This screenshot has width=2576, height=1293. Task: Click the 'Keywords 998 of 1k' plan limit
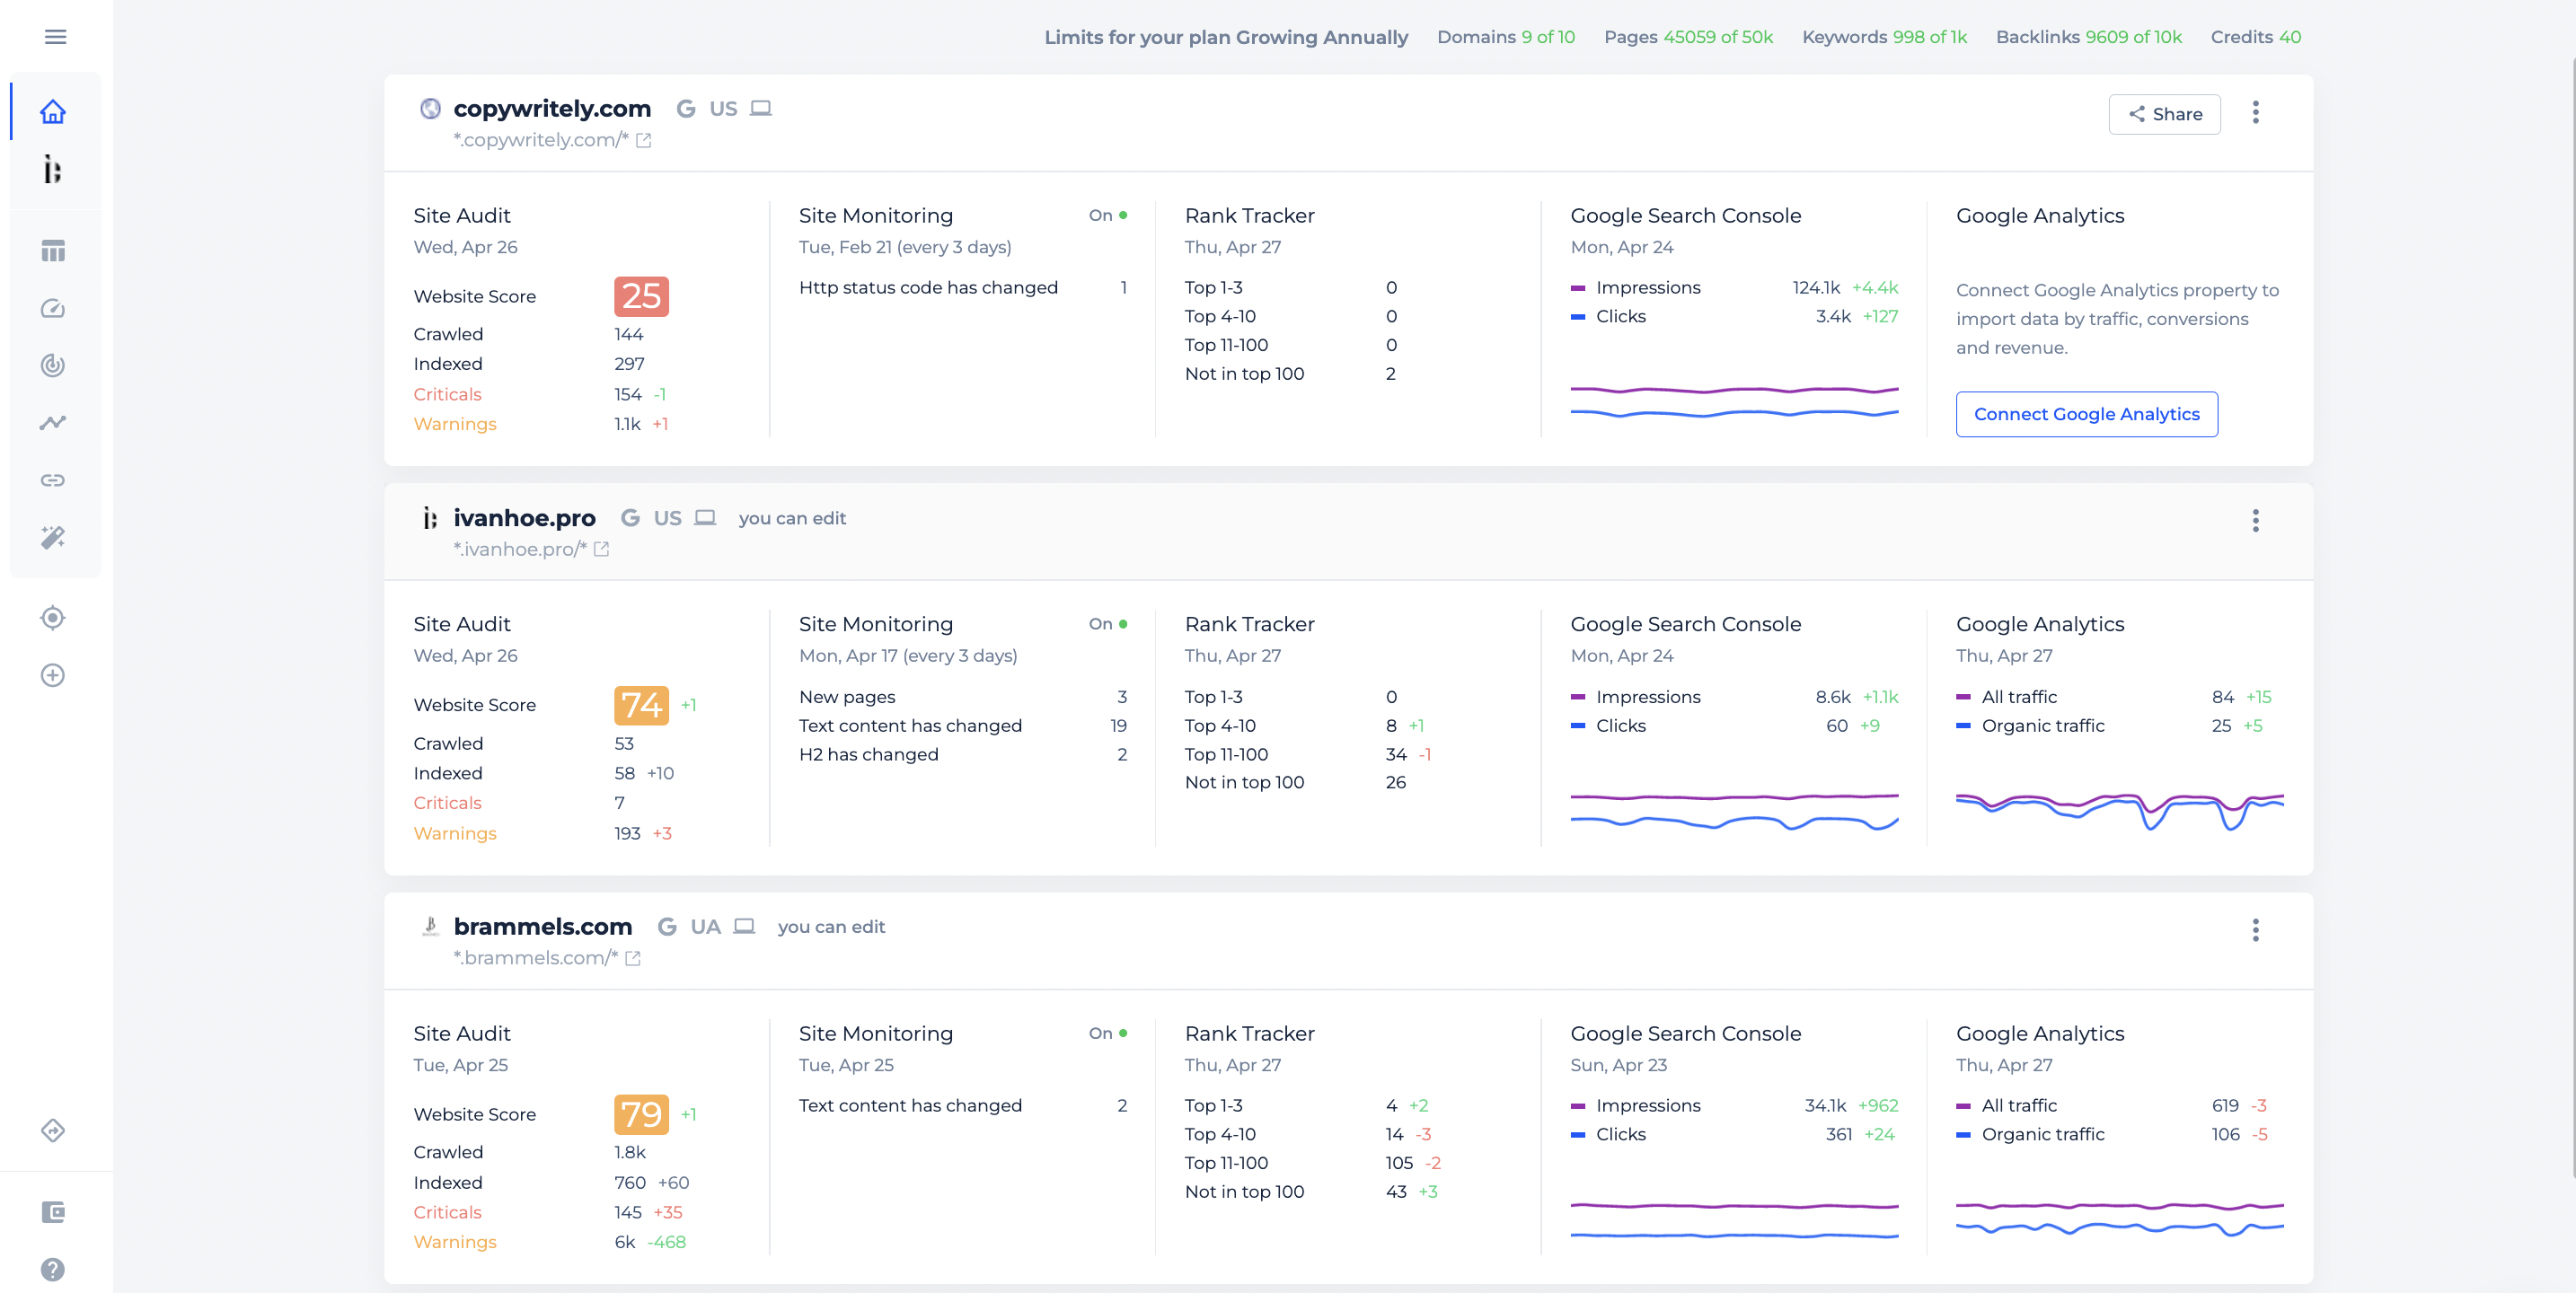point(1884,37)
